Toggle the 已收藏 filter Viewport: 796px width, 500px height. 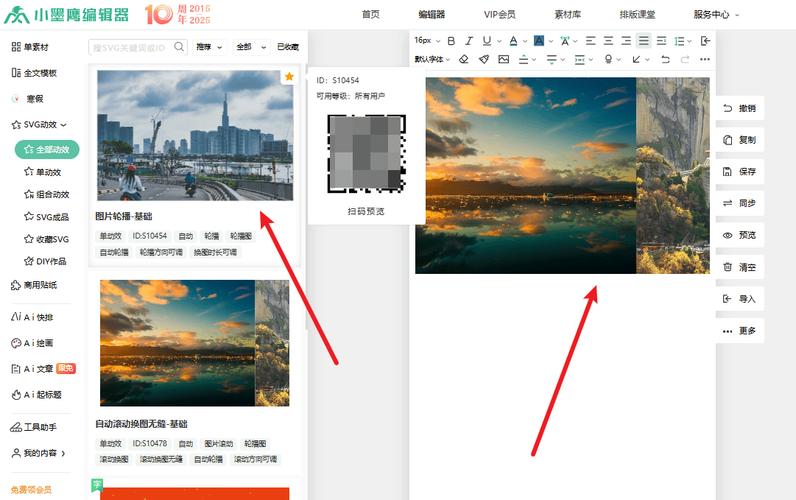288,47
